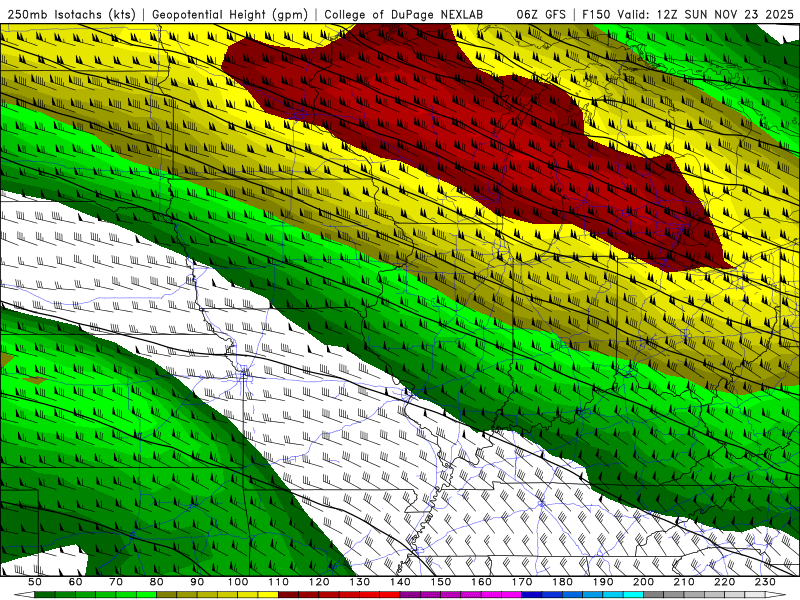Click the 70 value on color scale
Screen dimensions: 800x600
[116, 582]
